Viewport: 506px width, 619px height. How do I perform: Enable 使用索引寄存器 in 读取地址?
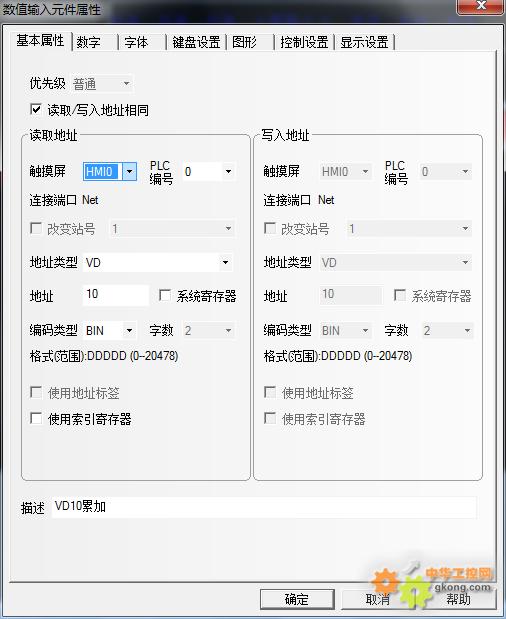pos(36,418)
